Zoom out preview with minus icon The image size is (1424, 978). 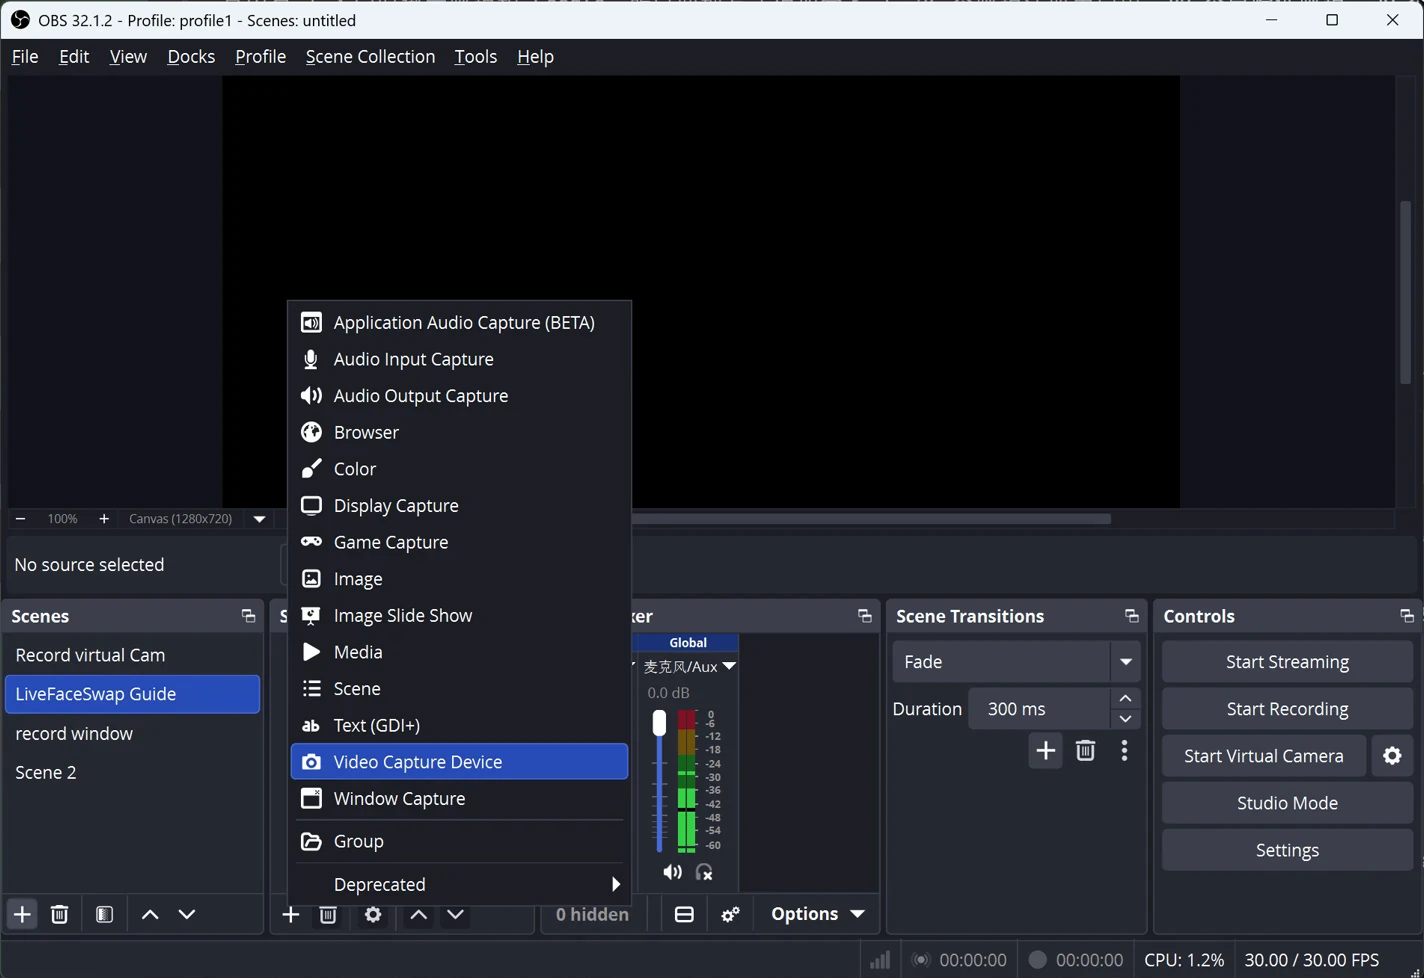(x=20, y=519)
